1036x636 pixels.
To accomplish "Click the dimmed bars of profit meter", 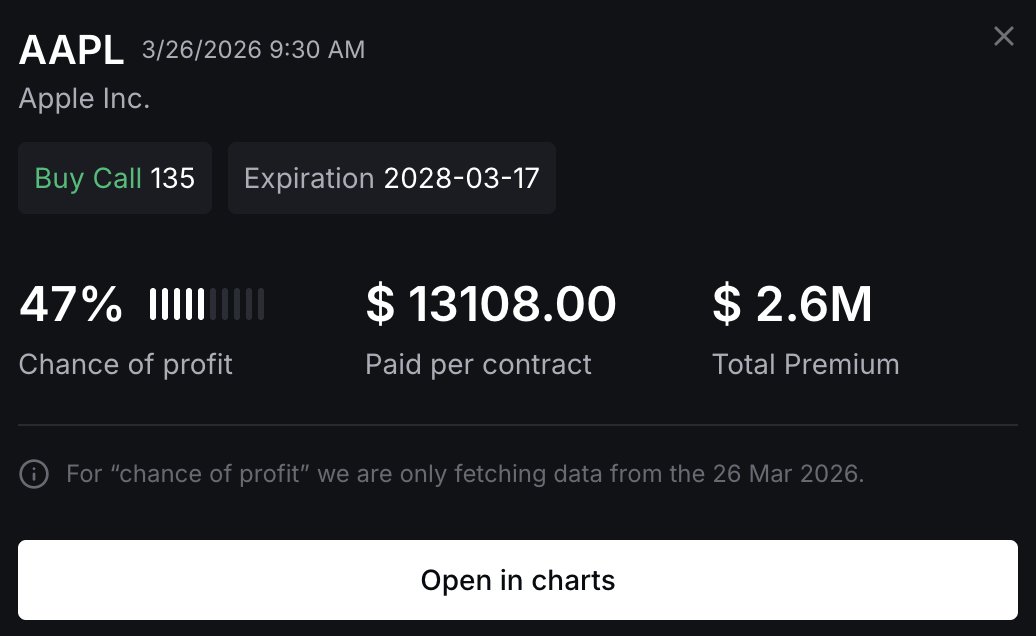I will (237, 304).
